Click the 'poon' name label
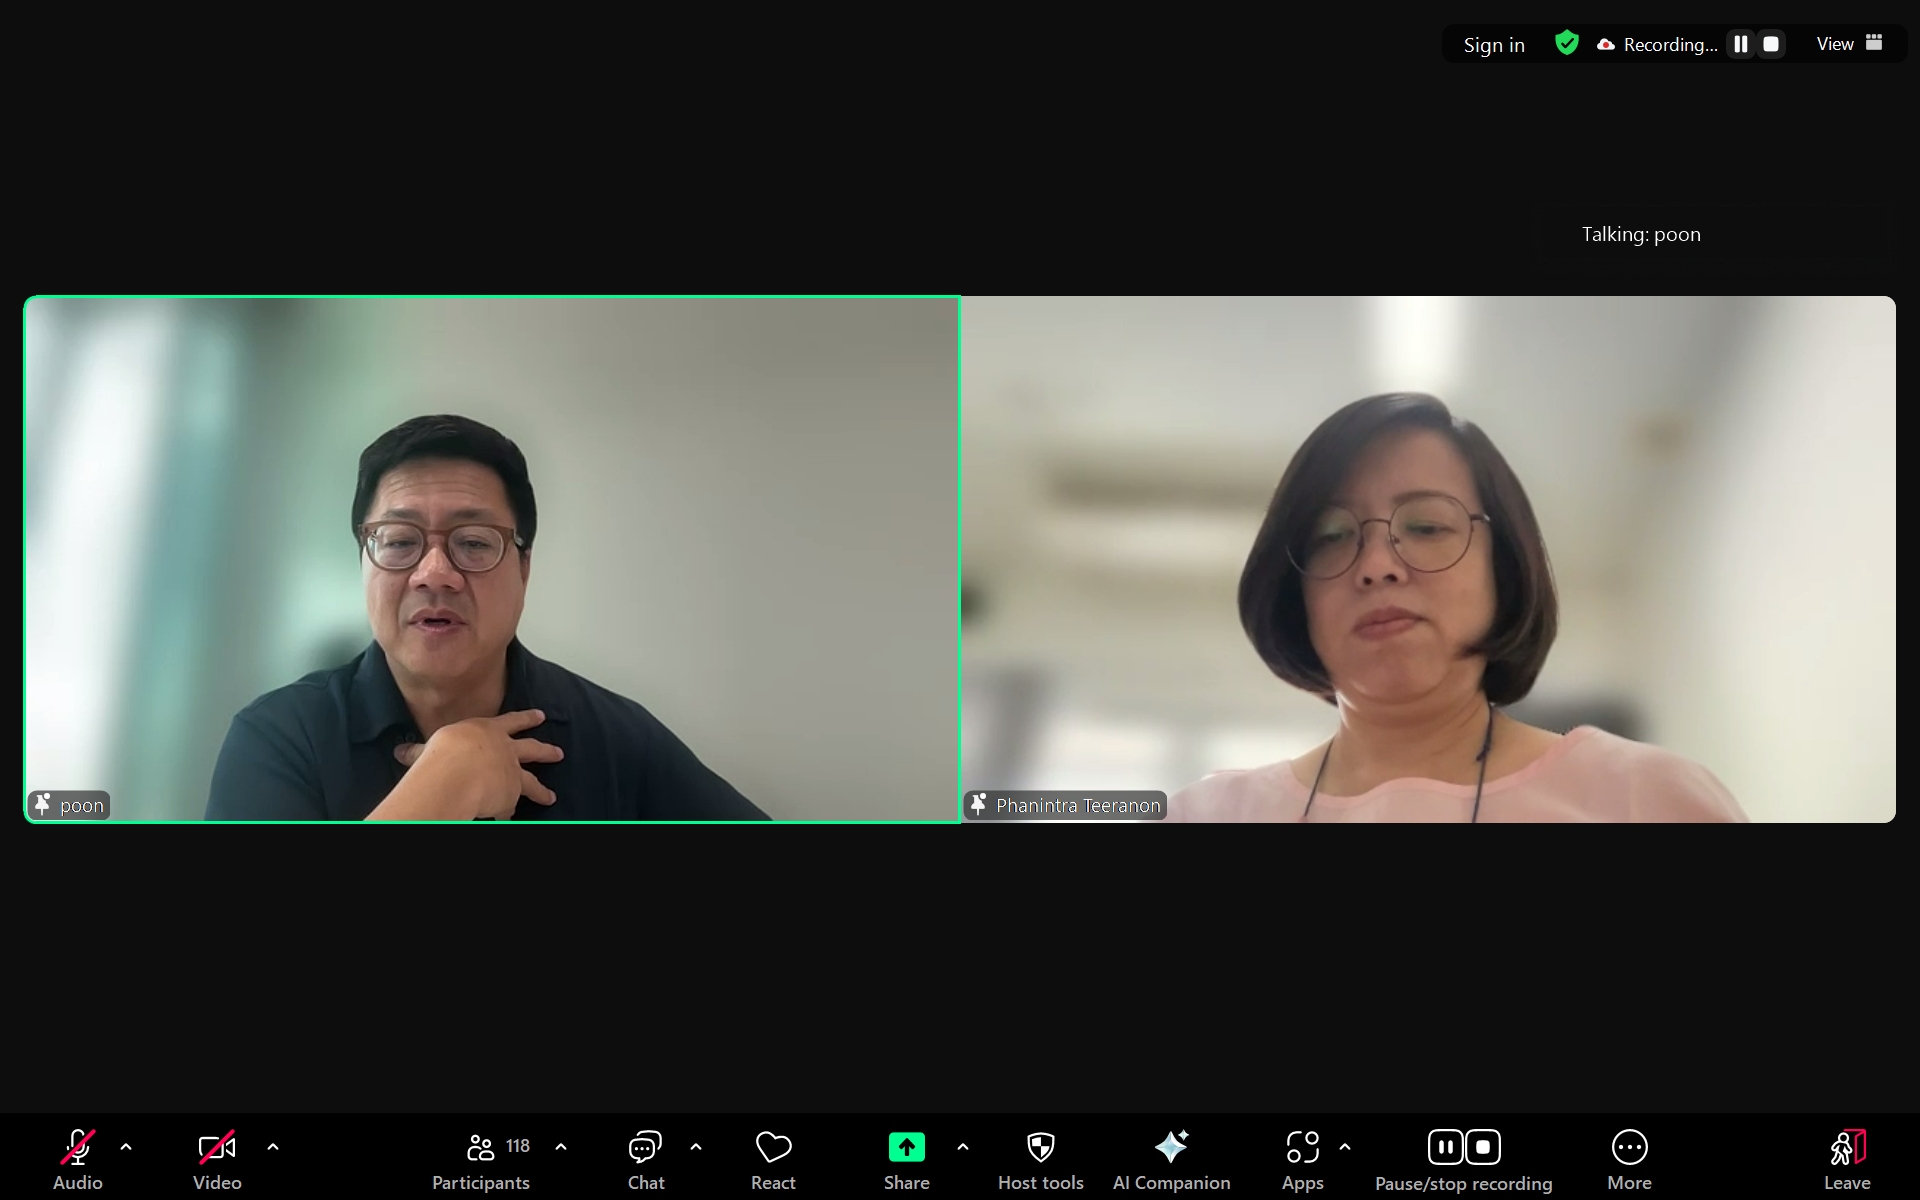The width and height of the screenshot is (1920, 1200). point(82,805)
